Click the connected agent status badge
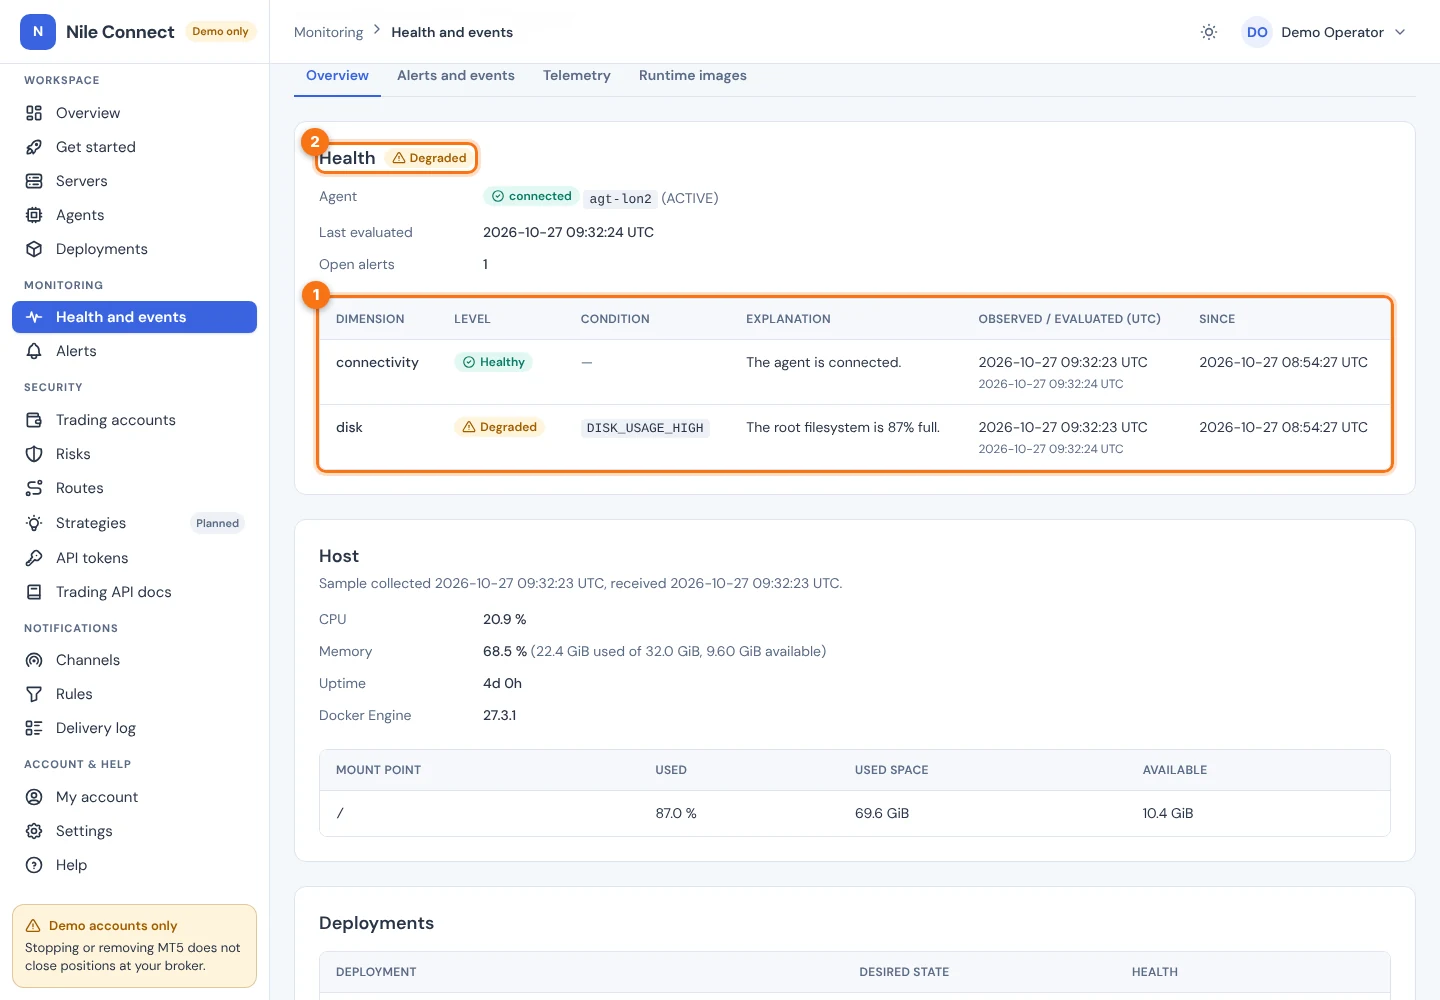This screenshot has height=1000, width=1440. click(x=531, y=197)
